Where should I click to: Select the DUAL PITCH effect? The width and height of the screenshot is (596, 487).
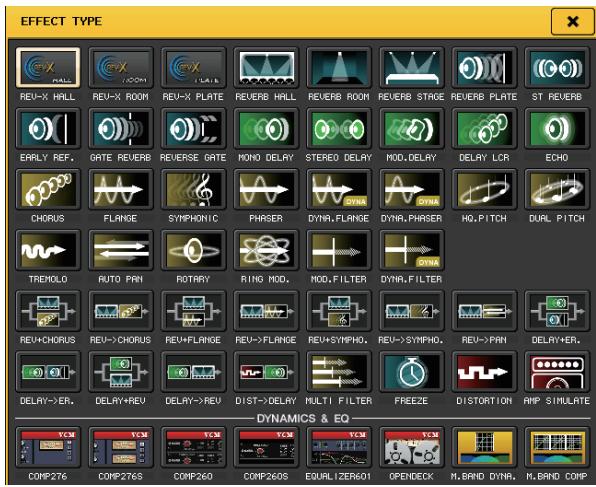(x=557, y=189)
